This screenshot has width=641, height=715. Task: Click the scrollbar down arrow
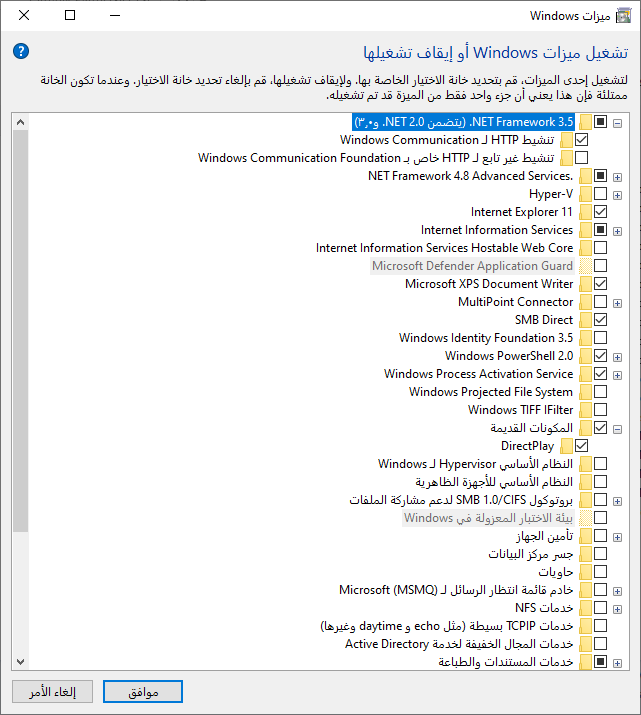coord(21,662)
